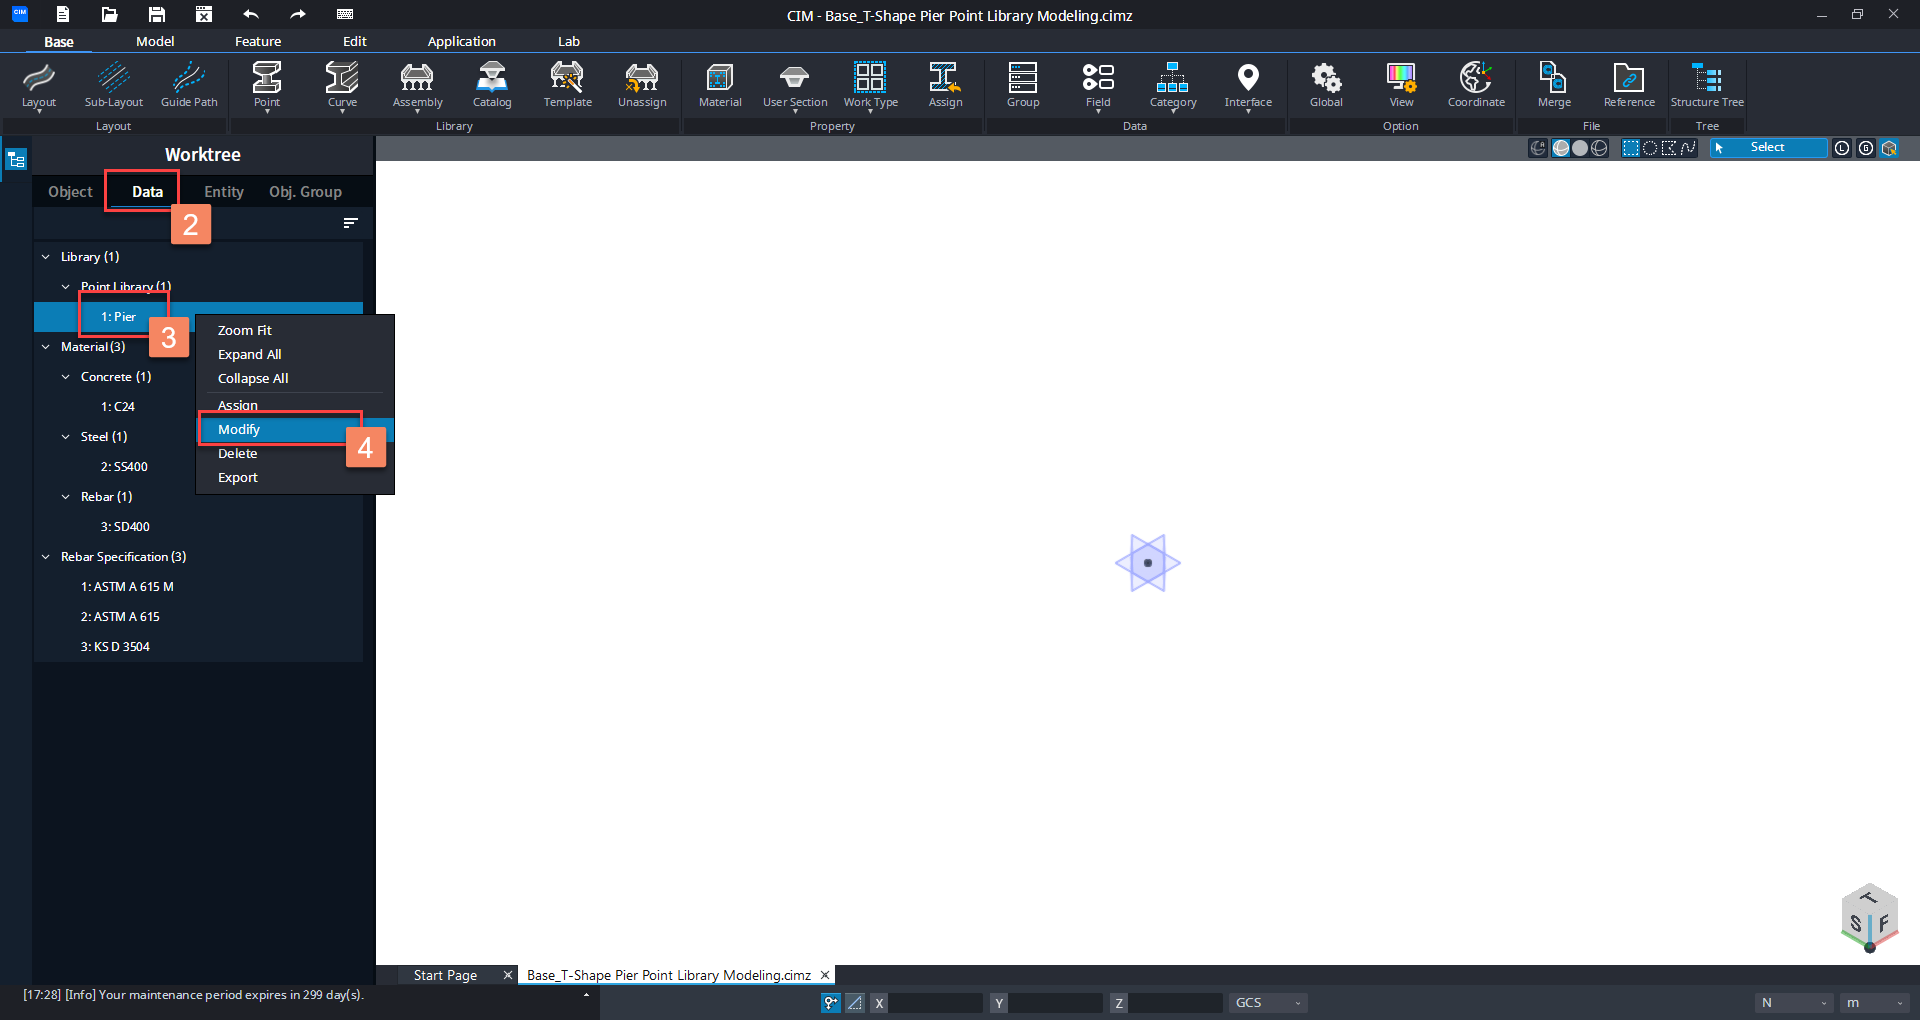The width and height of the screenshot is (1920, 1020).
Task: Toggle freeform curve selection mode
Action: (1688, 148)
